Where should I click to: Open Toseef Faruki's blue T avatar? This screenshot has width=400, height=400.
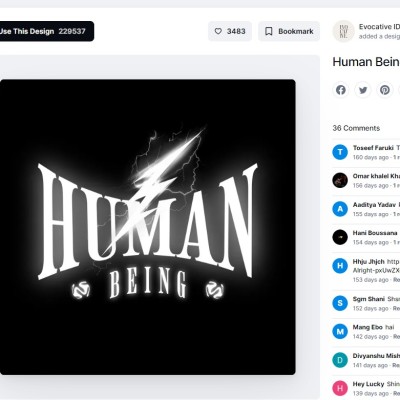click(x=340, y=152)
